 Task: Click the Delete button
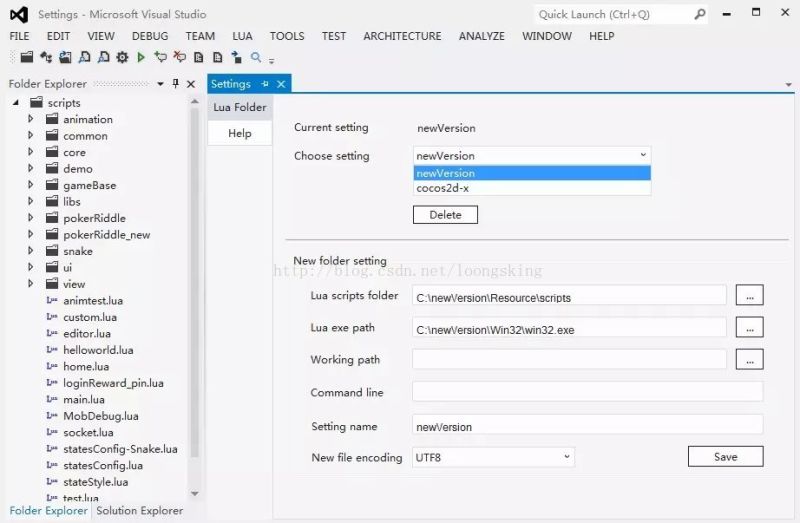point(445,215)
